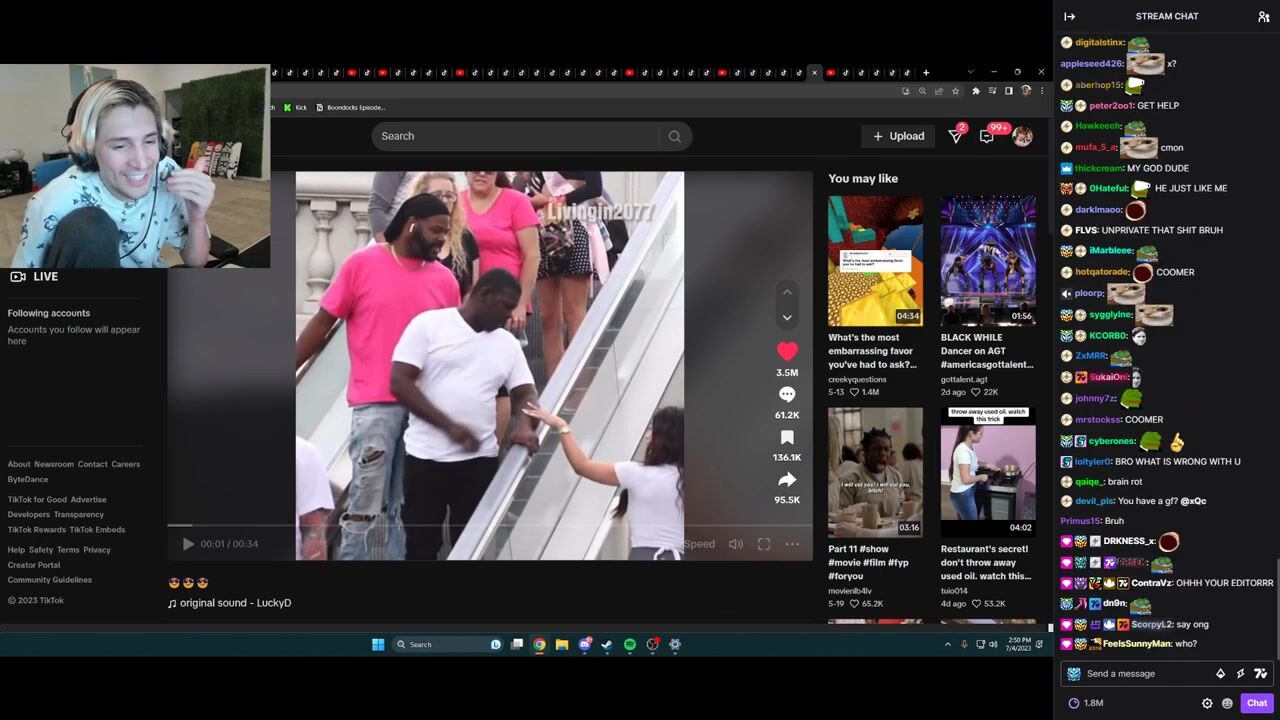Open the embarrassing favor video thumbnail
This screenshot has height=720, width=1280.
pyautogui.click(x=875, y=261)
